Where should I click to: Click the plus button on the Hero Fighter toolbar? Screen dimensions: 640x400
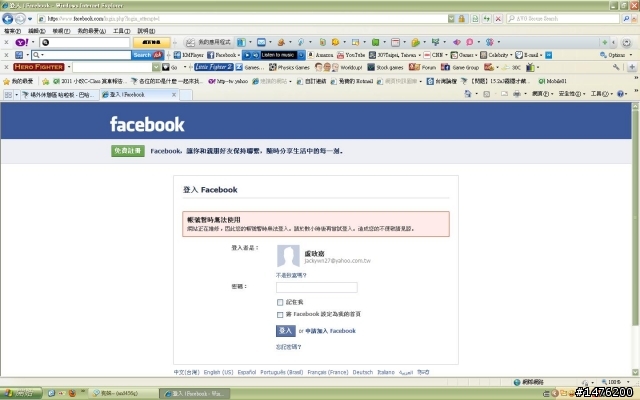pos(632,67)
